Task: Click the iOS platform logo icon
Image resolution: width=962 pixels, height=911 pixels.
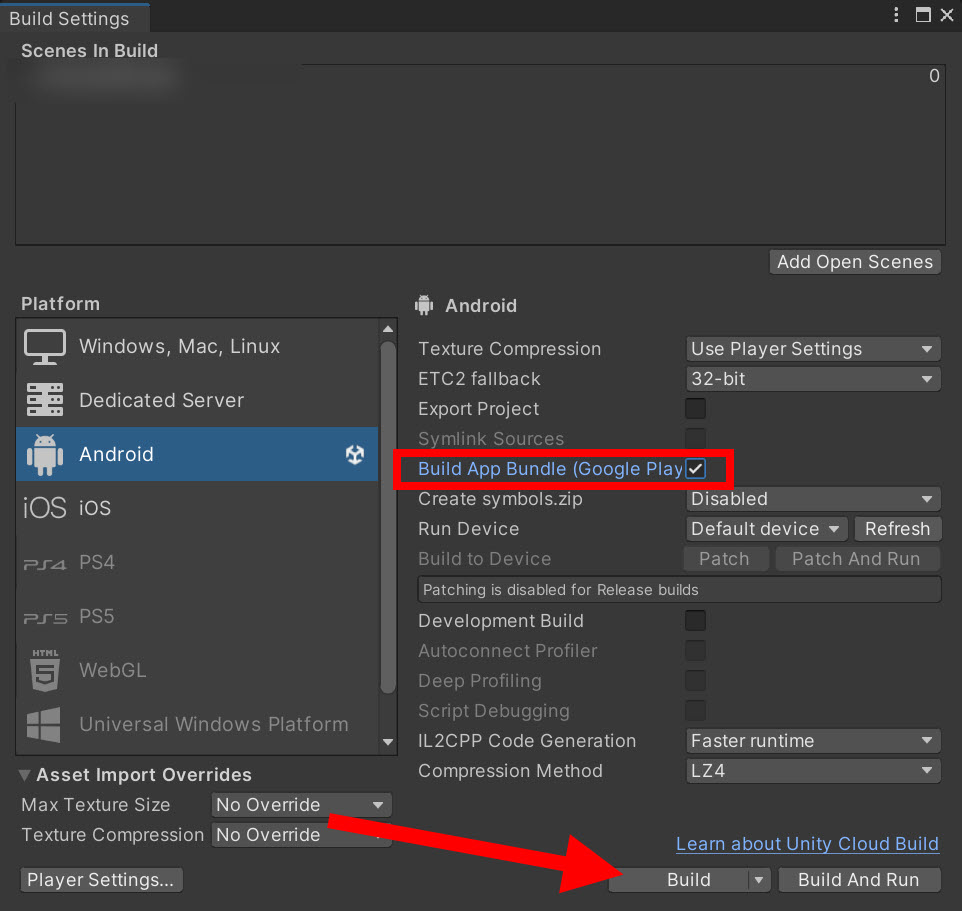Action: click(x=45, y=508)
